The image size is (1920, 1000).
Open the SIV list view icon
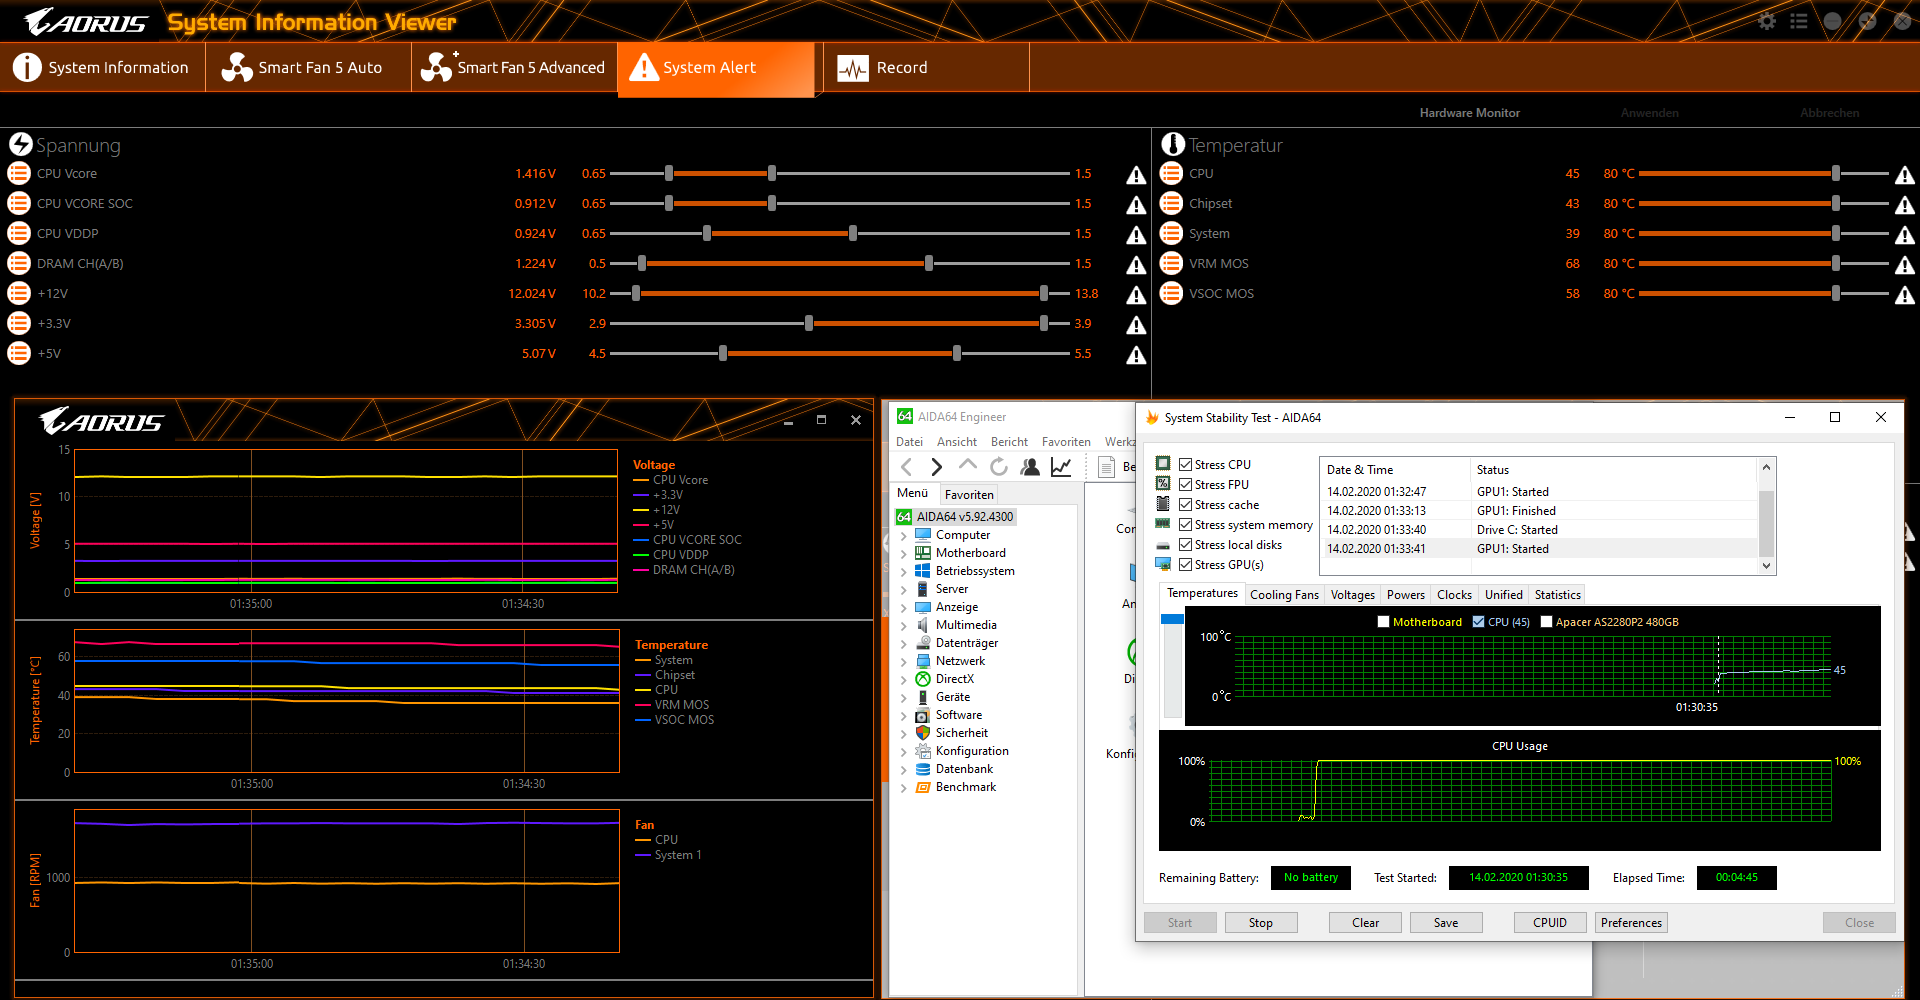click(1799, 21)
